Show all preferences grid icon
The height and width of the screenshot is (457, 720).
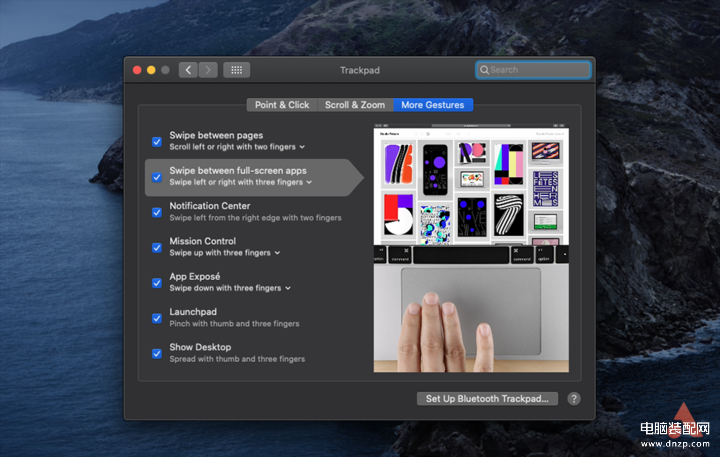pyautogui.click(x=236, y=70)
